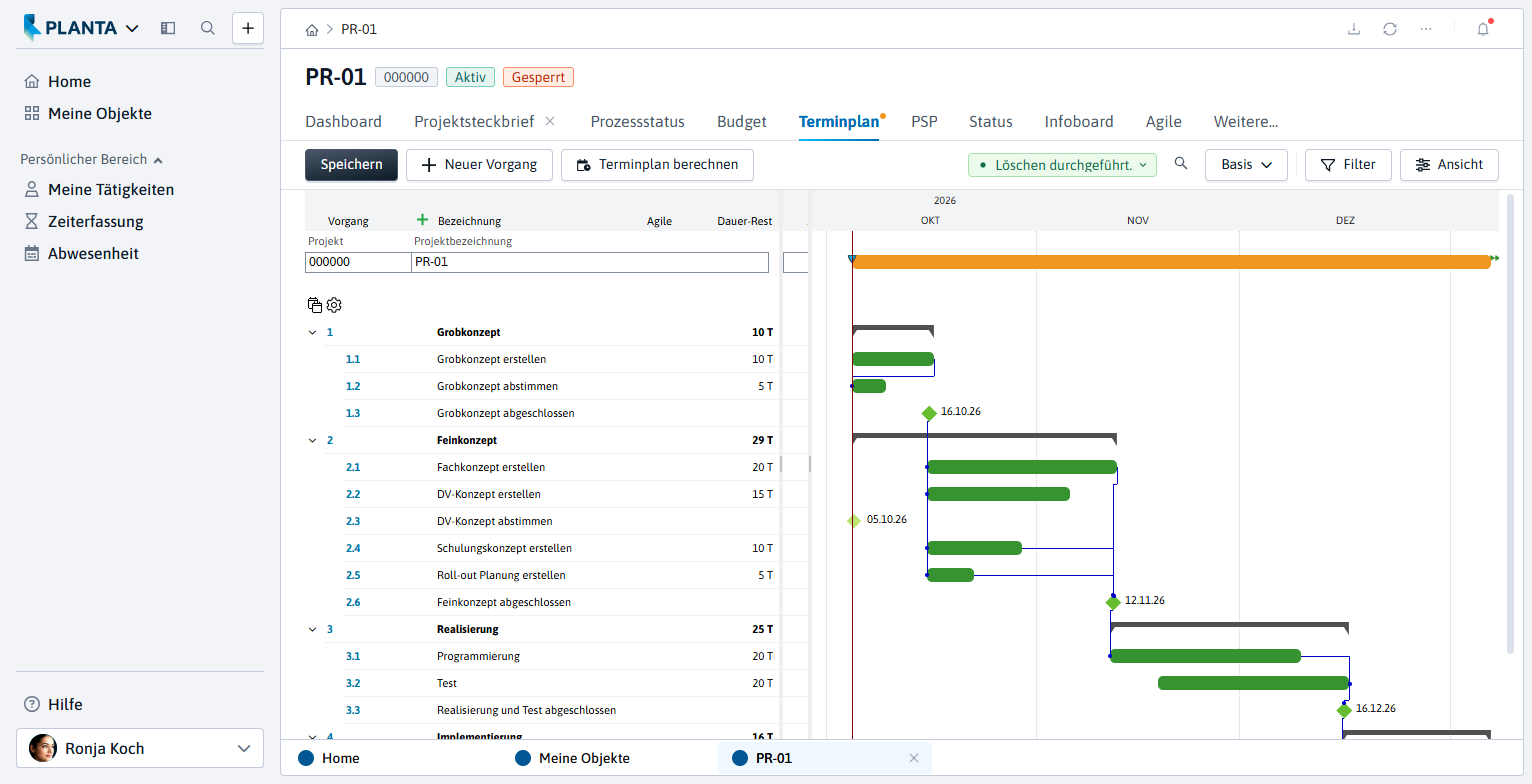Collapse the Feinkonzept group row
Image resolution: width=1532 pixels, height=784 pixels.
point(312,440)
